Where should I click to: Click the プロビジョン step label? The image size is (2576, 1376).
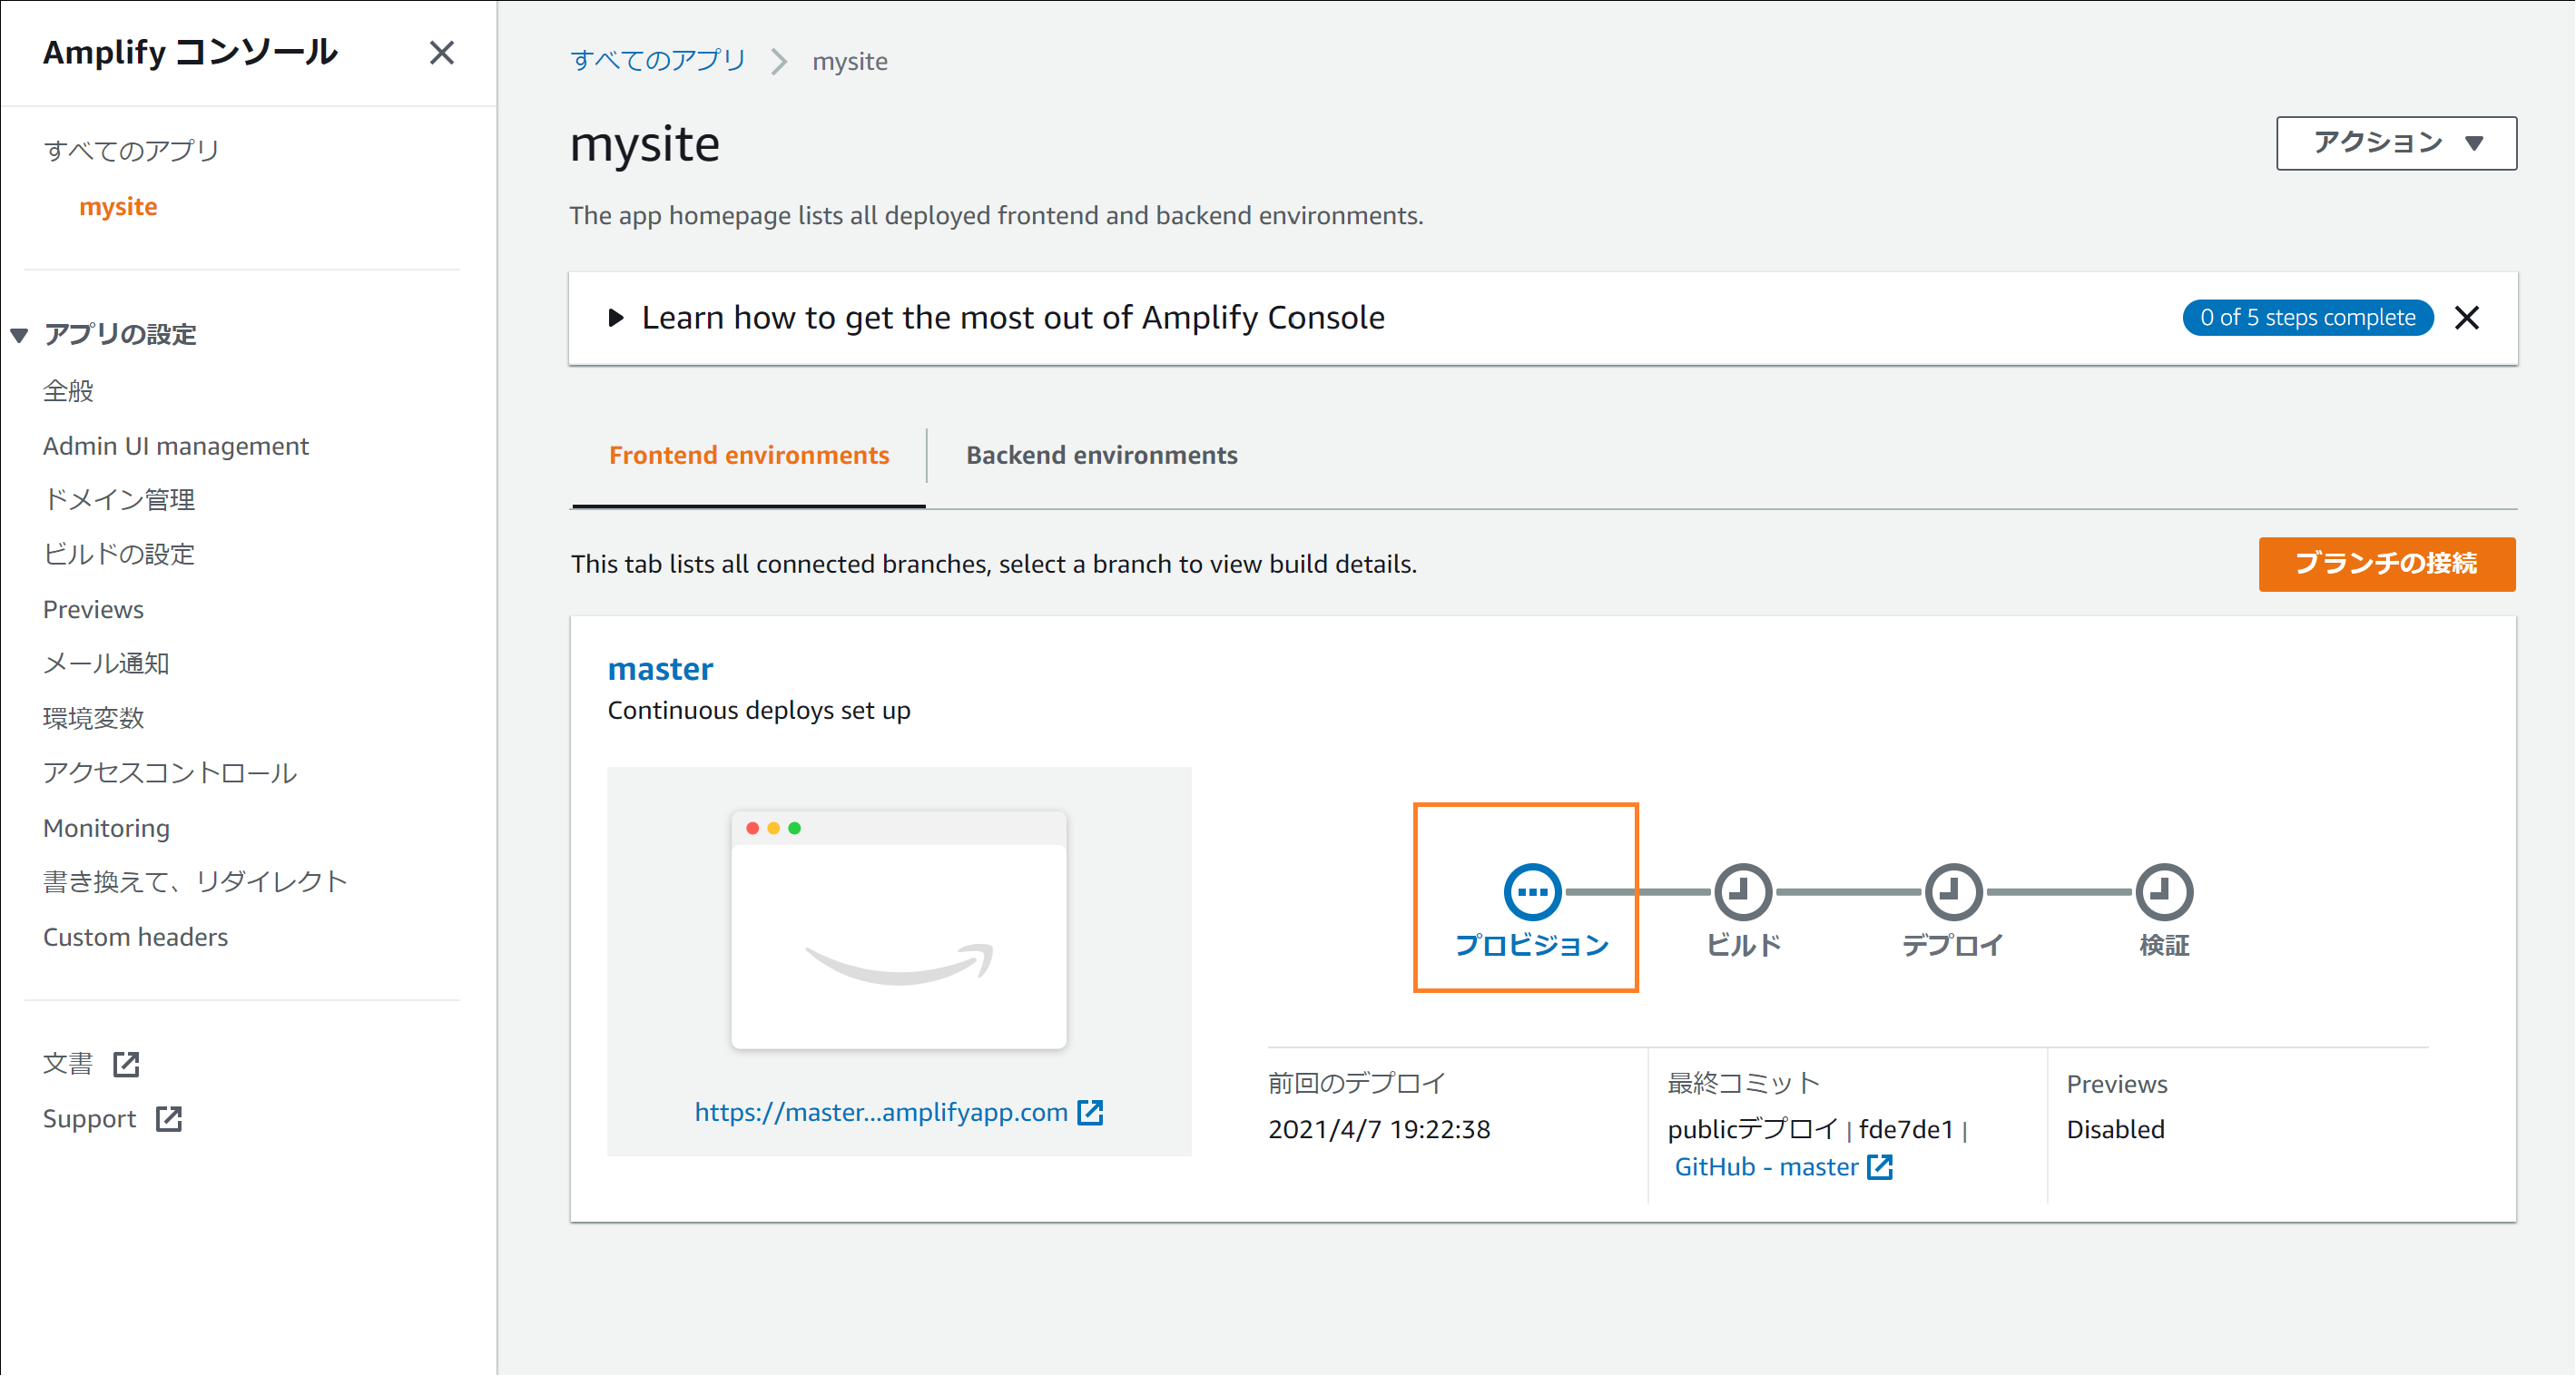click(x=1531, y=945)
